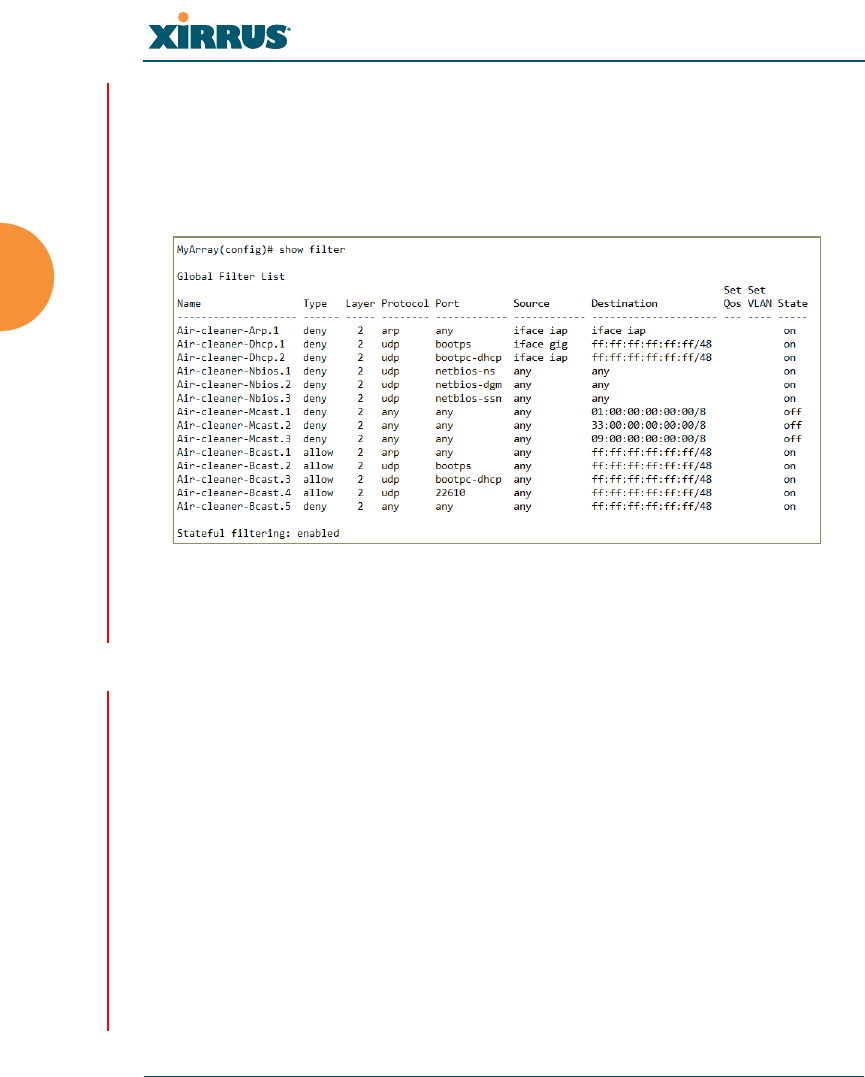Screen dimensions: 865x1077
Task: Click the '33:00:00:00:00:00/8' destination address
Action: coord(649,425)
